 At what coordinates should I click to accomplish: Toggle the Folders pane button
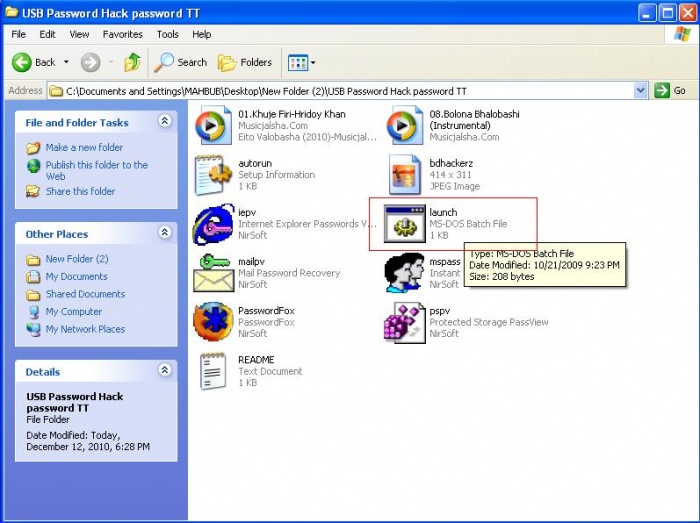pyautogui.click(x=245, y=62)
